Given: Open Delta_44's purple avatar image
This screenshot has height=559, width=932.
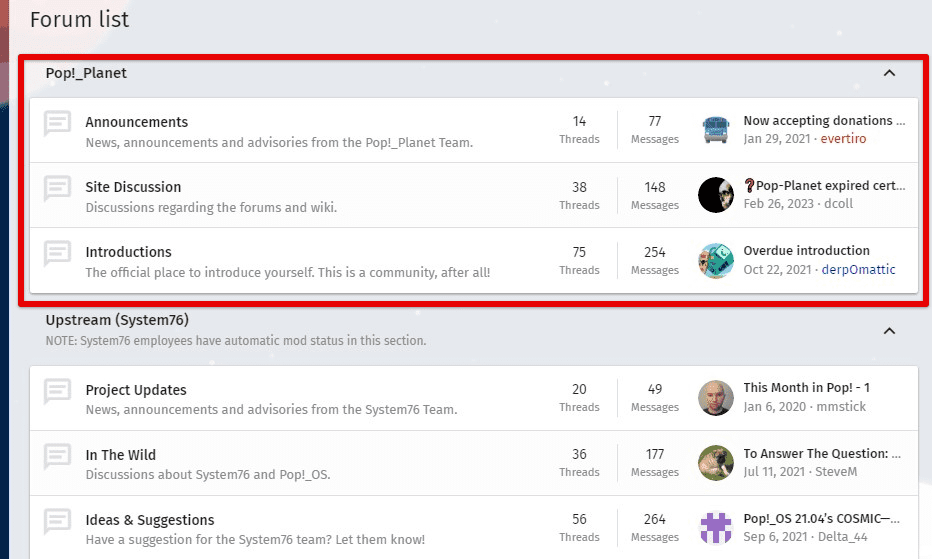Looking at the screenshot, I should tap(716, 528).
